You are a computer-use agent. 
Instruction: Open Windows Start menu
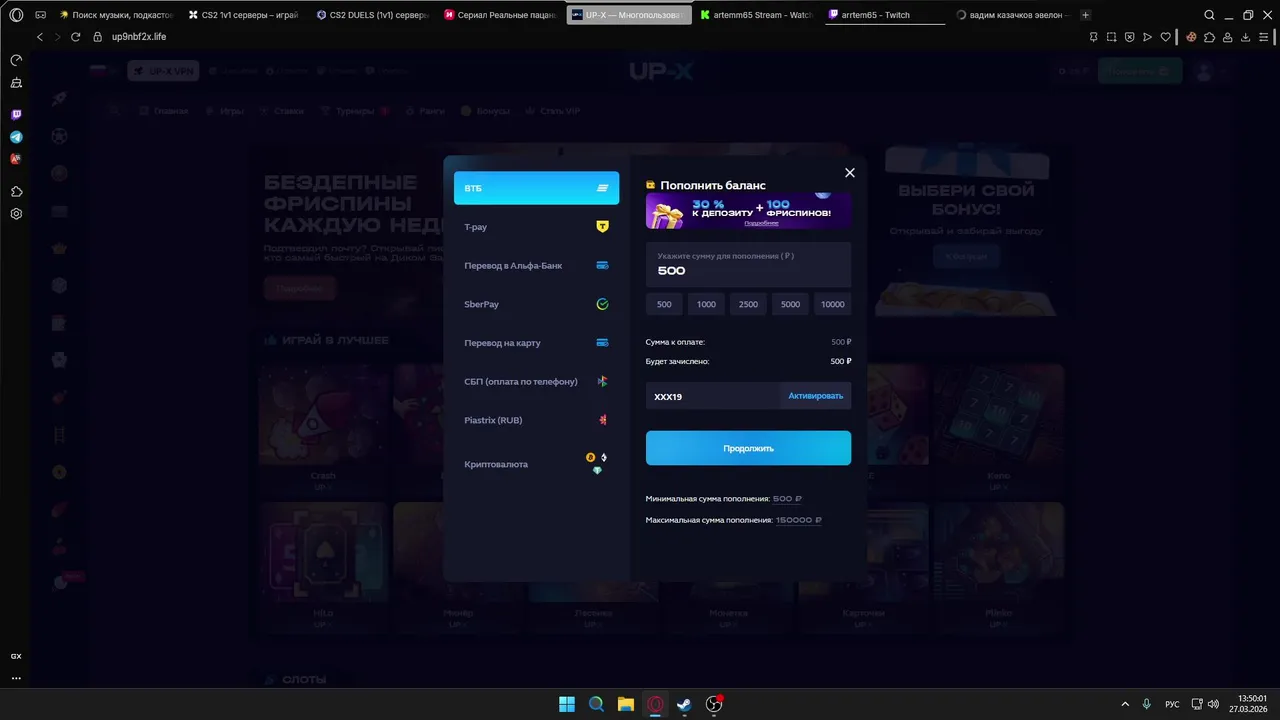click(567, 704)
